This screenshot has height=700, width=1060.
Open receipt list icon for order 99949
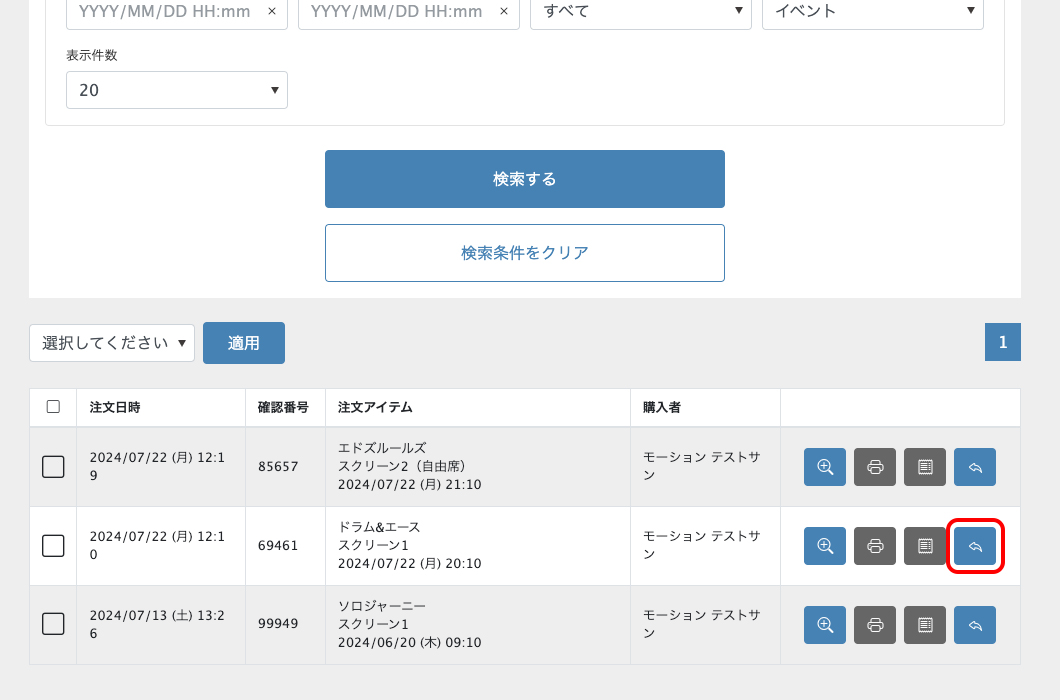(x=925, y=625)
